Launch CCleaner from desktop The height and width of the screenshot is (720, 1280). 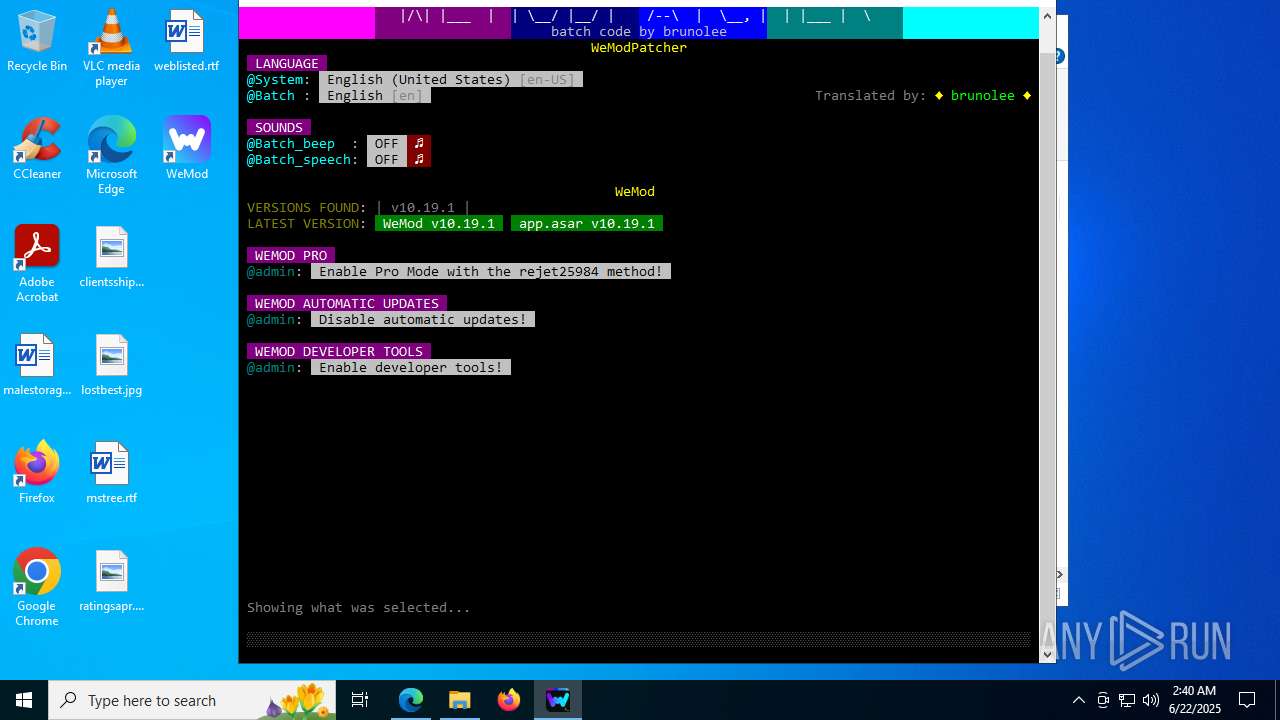[37, 149]
